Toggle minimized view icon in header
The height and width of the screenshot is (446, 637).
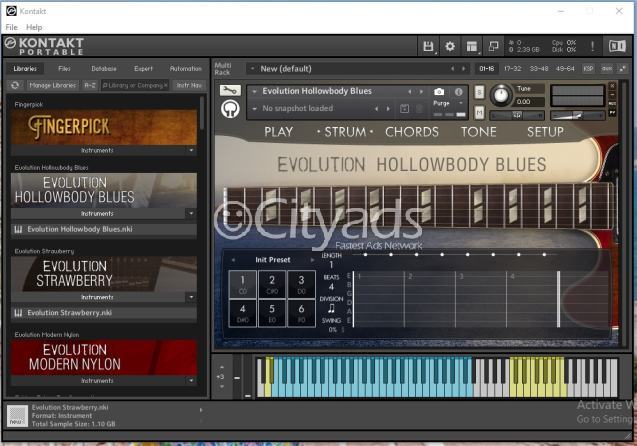[x=493, y=46]
